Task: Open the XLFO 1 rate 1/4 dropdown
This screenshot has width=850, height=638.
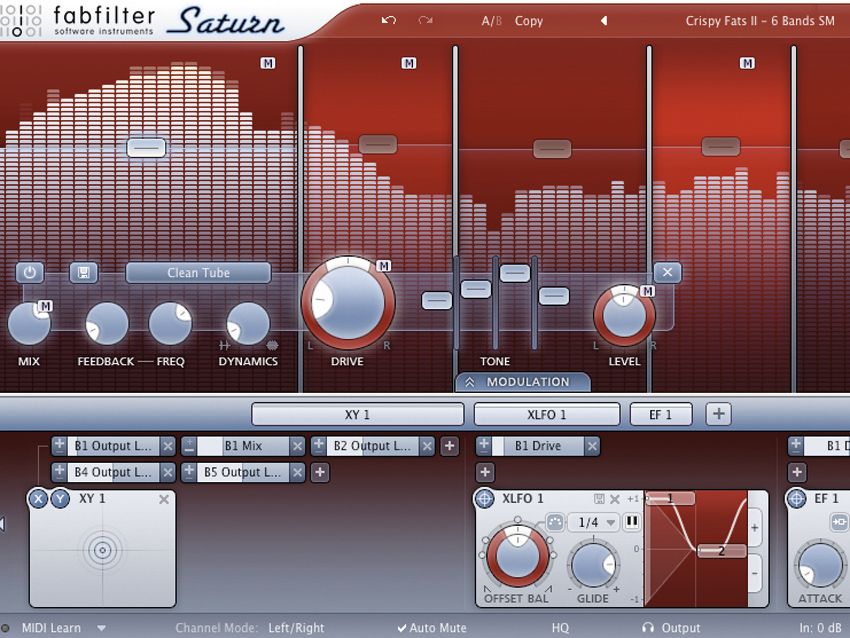Action: [594, 523]
